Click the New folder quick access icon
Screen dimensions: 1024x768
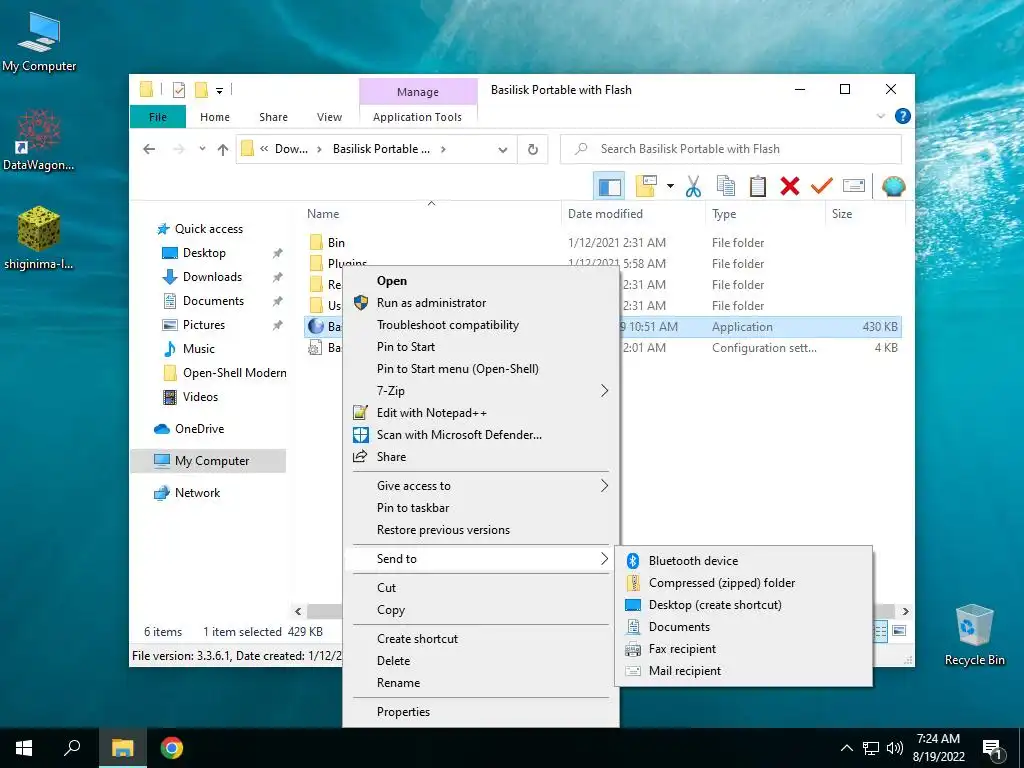click(202, 90)
